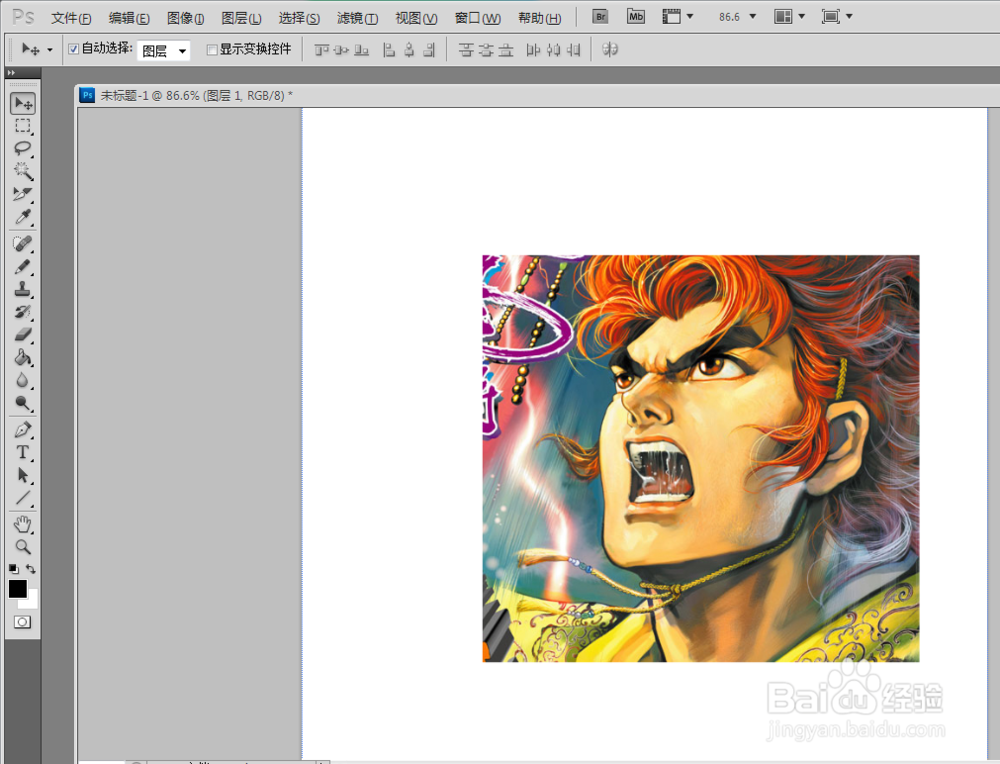Screen dimensions: 1000x764
Task: Distribute horizontal centers of layers
Action: [x=554, y=50]
